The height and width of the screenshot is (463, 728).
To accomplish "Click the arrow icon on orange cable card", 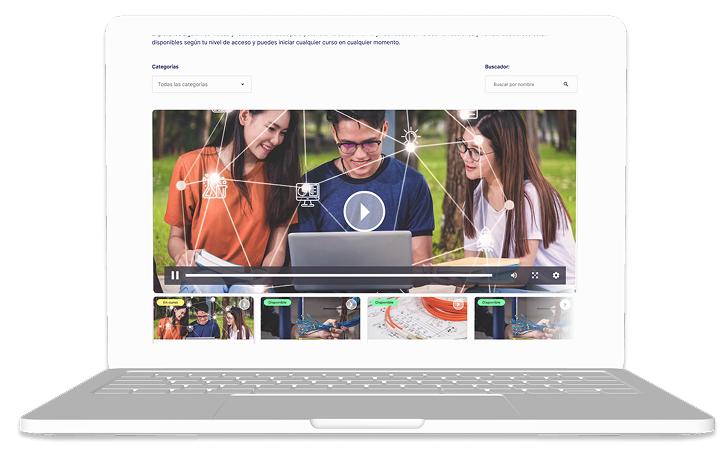I will pos(458,304).
